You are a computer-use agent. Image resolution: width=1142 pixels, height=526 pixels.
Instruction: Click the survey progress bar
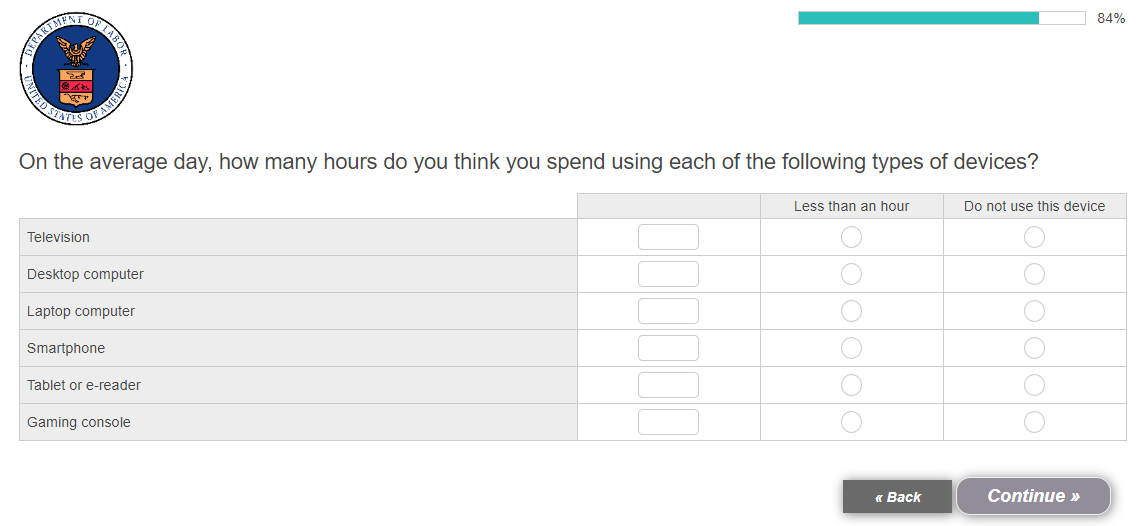(941, 18)
